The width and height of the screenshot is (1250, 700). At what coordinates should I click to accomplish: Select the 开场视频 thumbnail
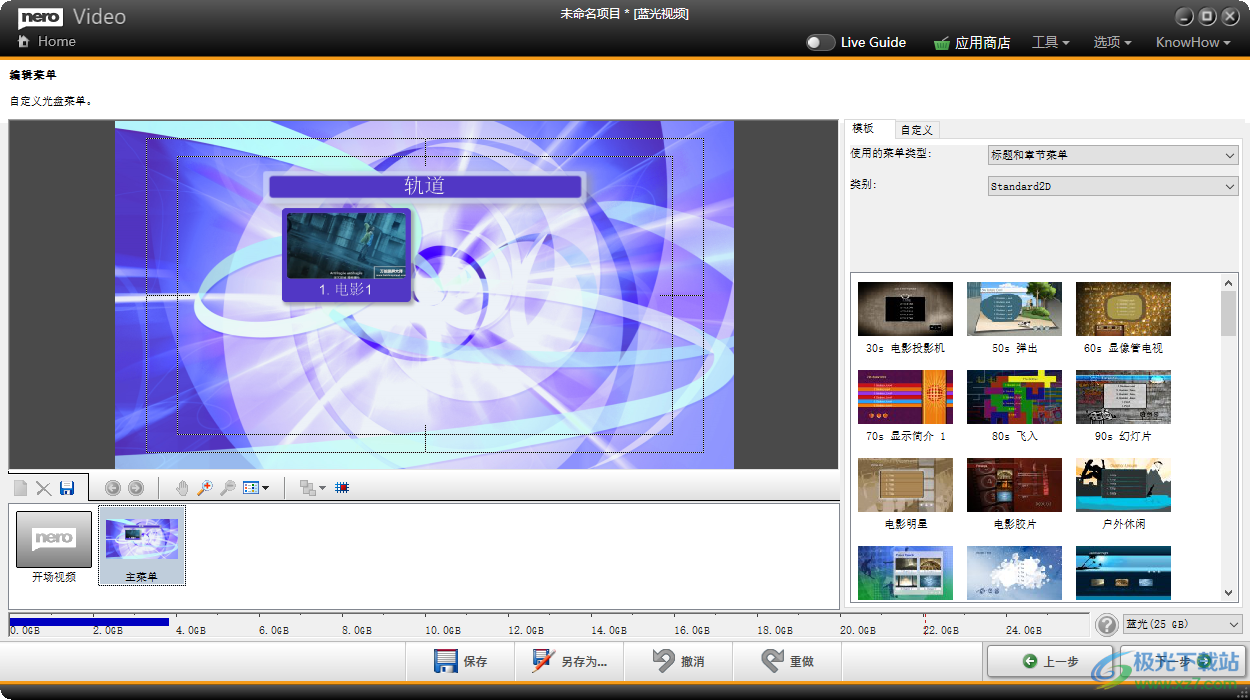54,547
